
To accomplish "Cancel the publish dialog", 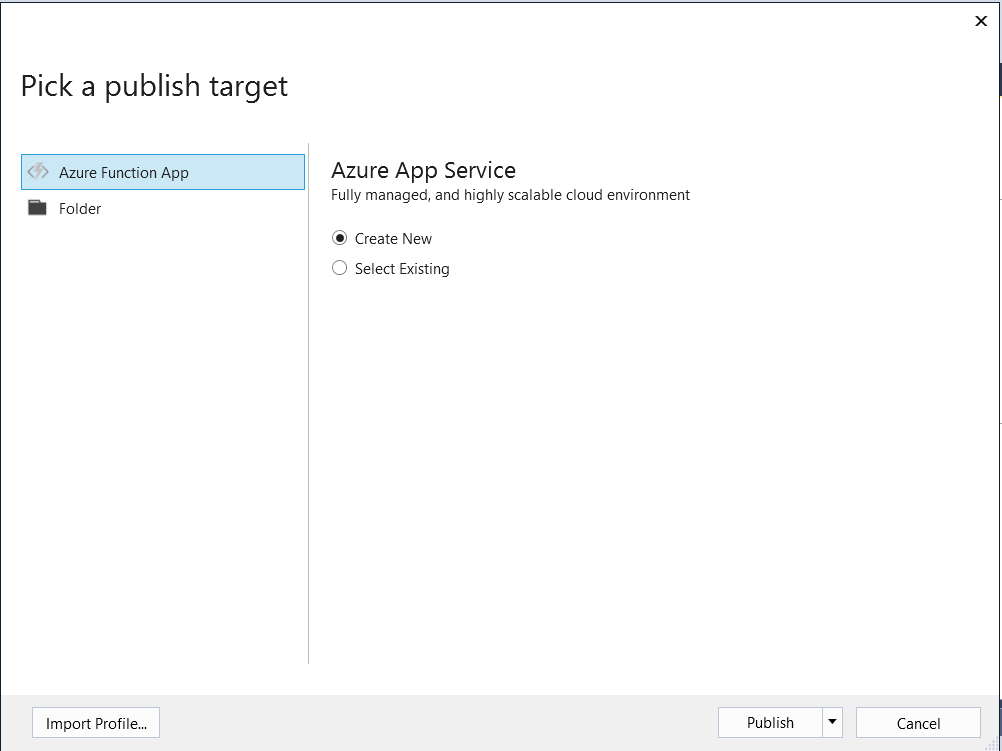I will click(x=917, y=722).
